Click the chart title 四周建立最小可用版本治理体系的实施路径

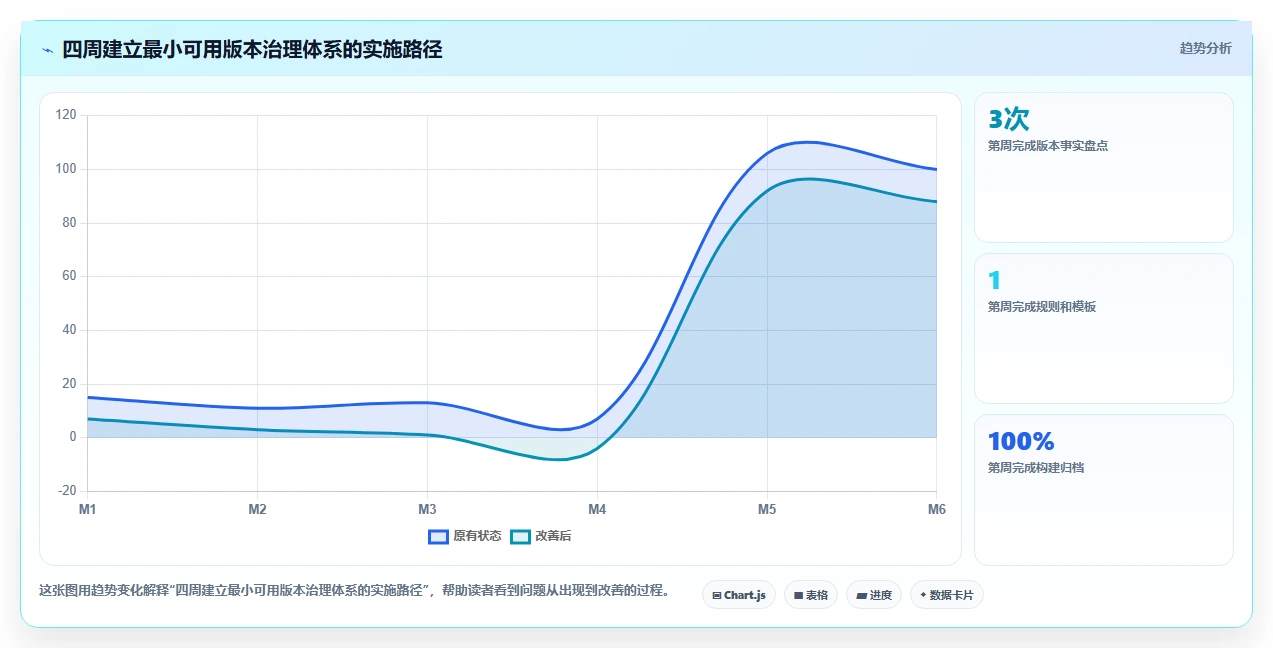point(252,49)
